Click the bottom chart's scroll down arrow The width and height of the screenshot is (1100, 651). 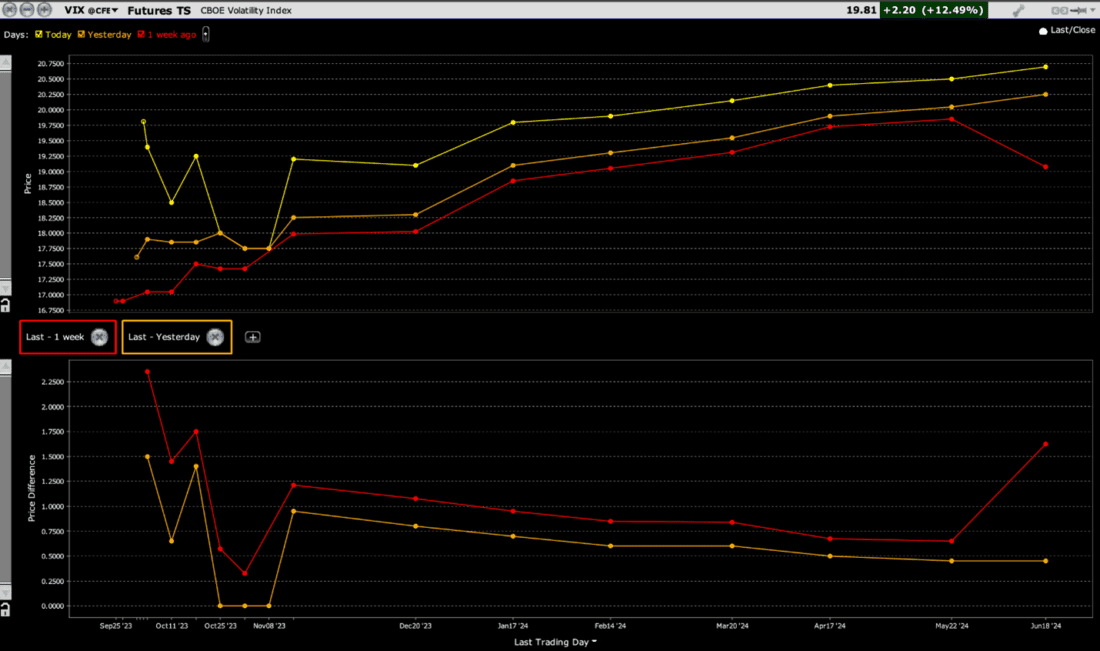(6, 593)
